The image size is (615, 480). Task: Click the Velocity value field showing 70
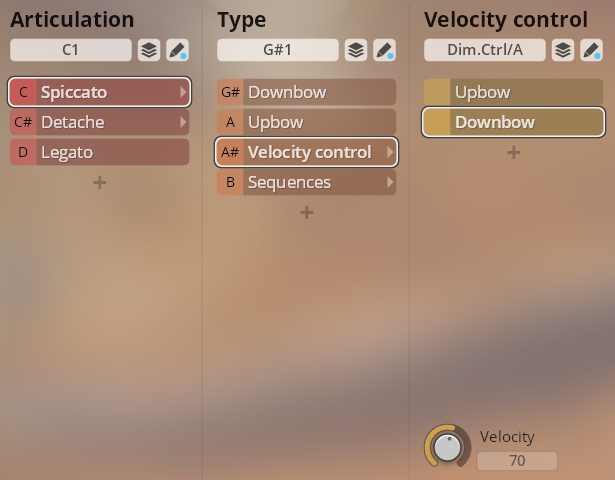point(517,461)
